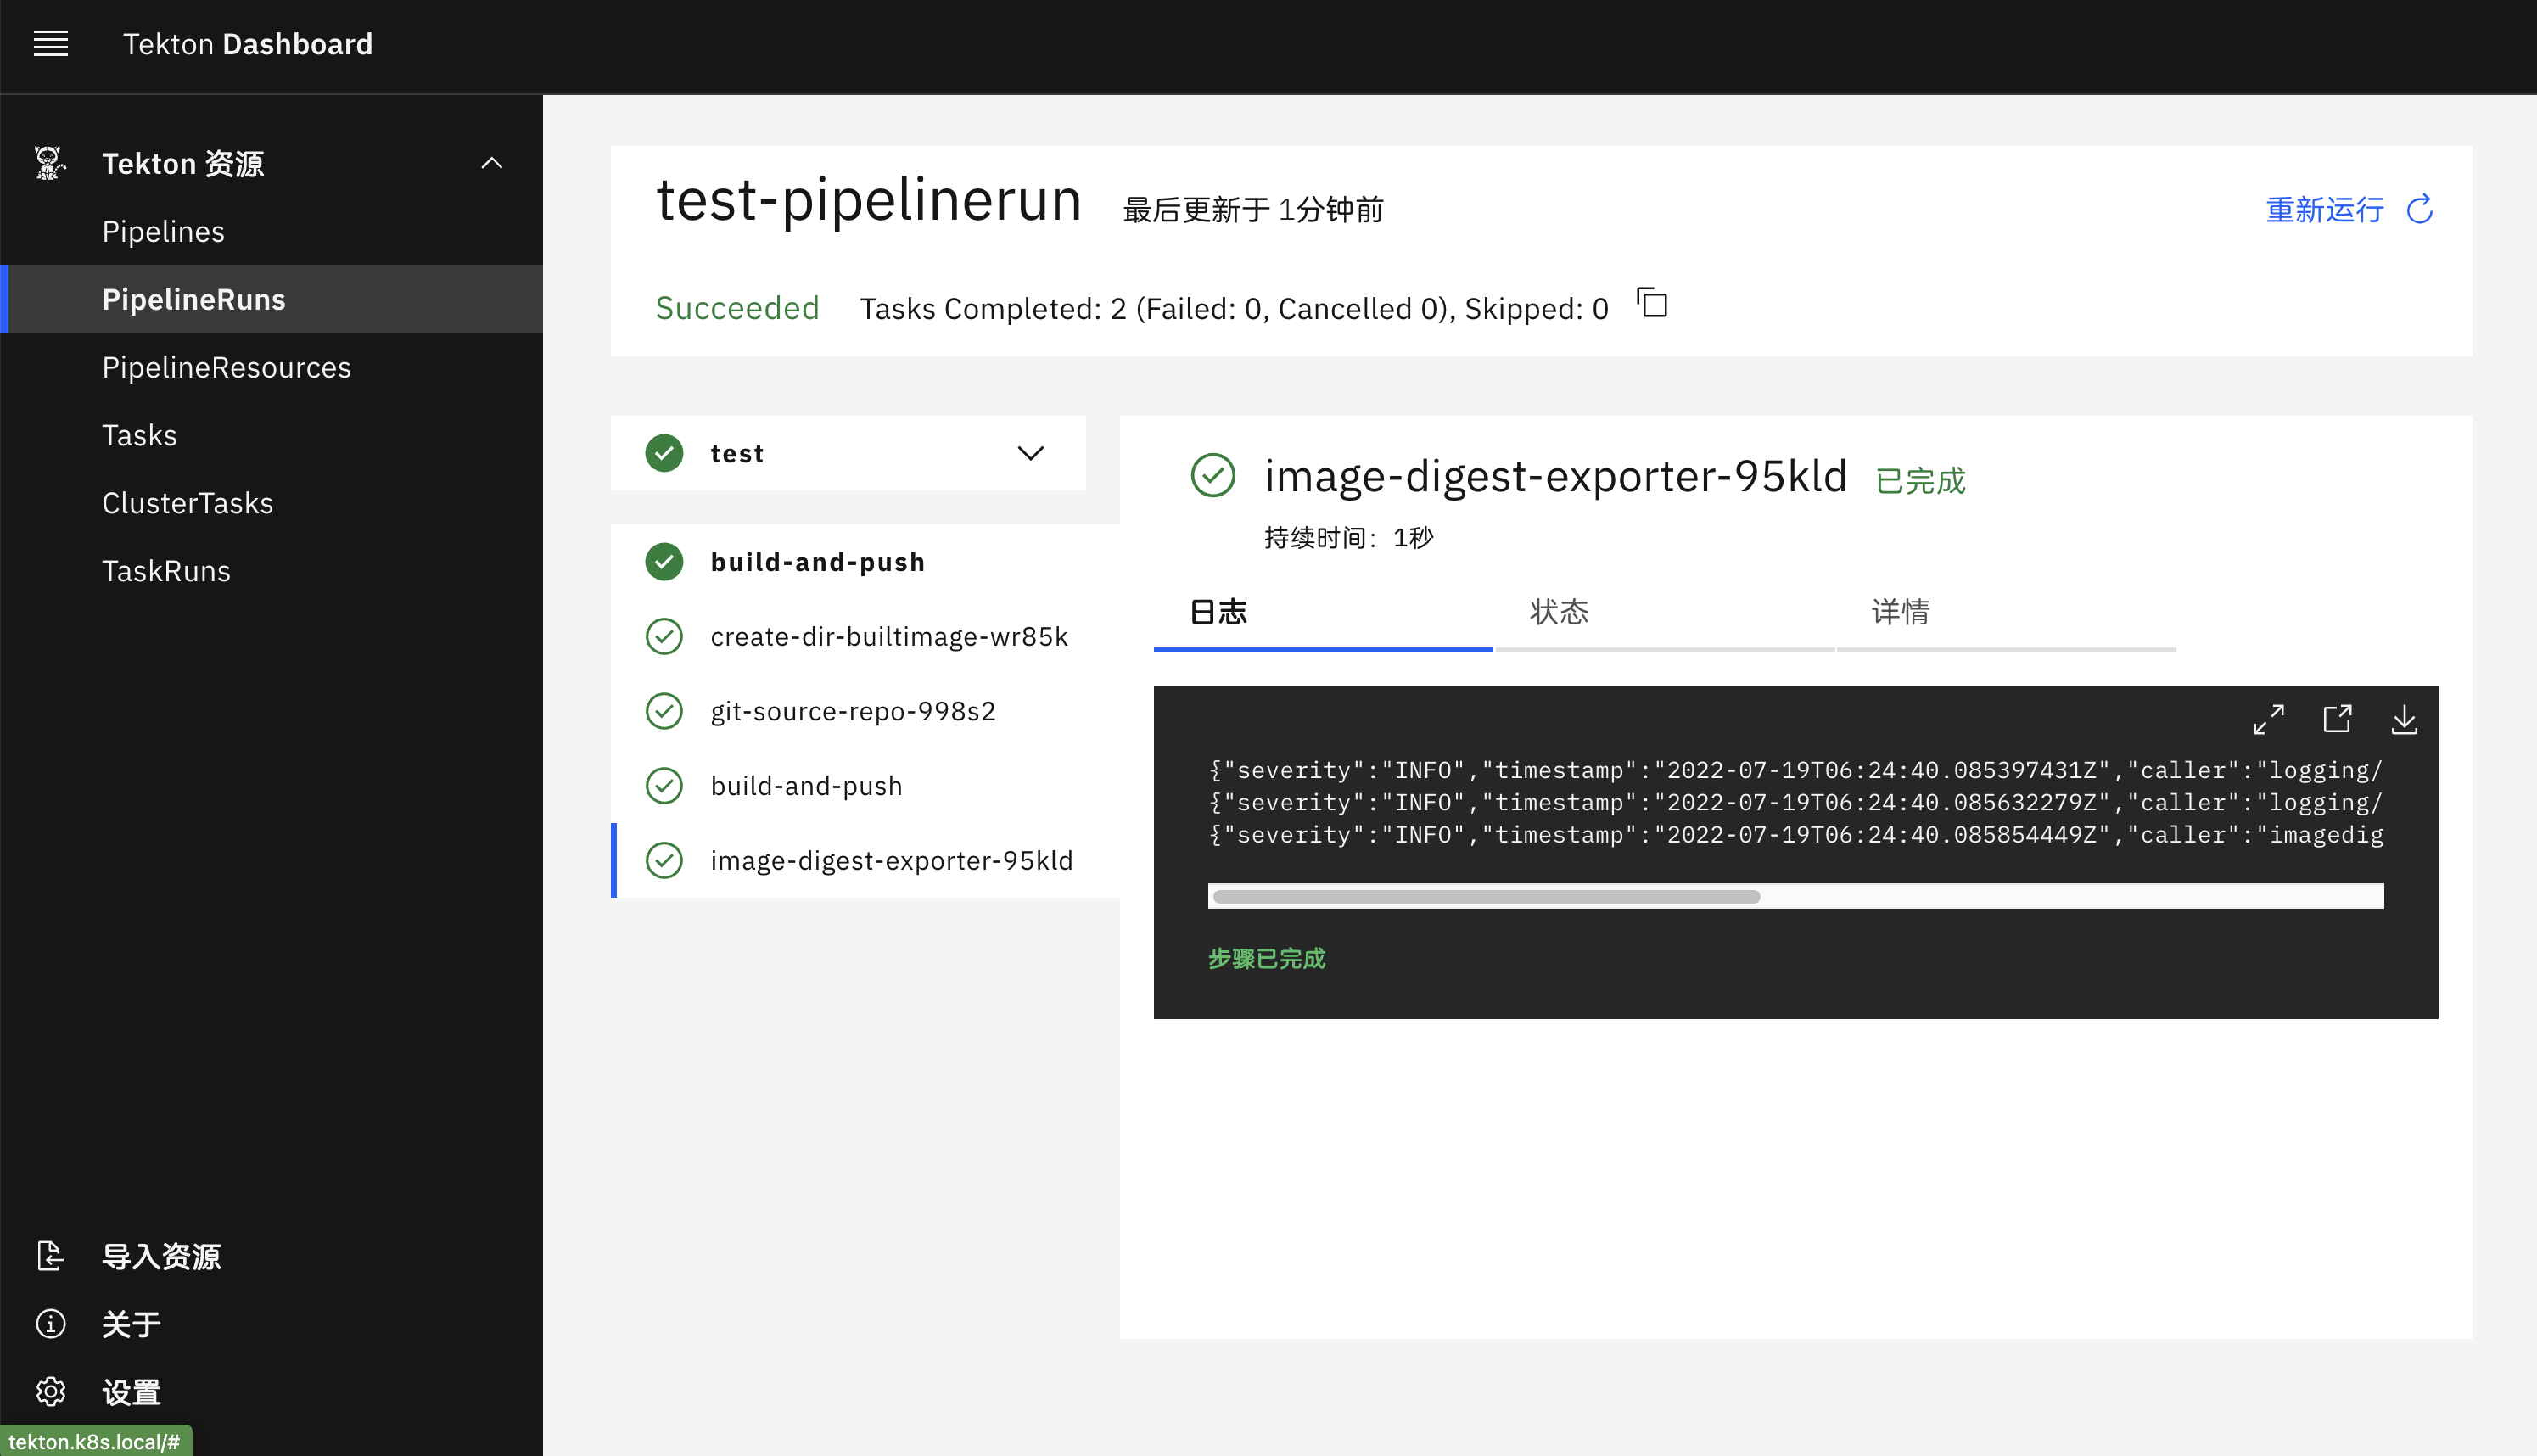
Task: Expand the test task dropdown chevron
Action: (x=1030, y=453)
